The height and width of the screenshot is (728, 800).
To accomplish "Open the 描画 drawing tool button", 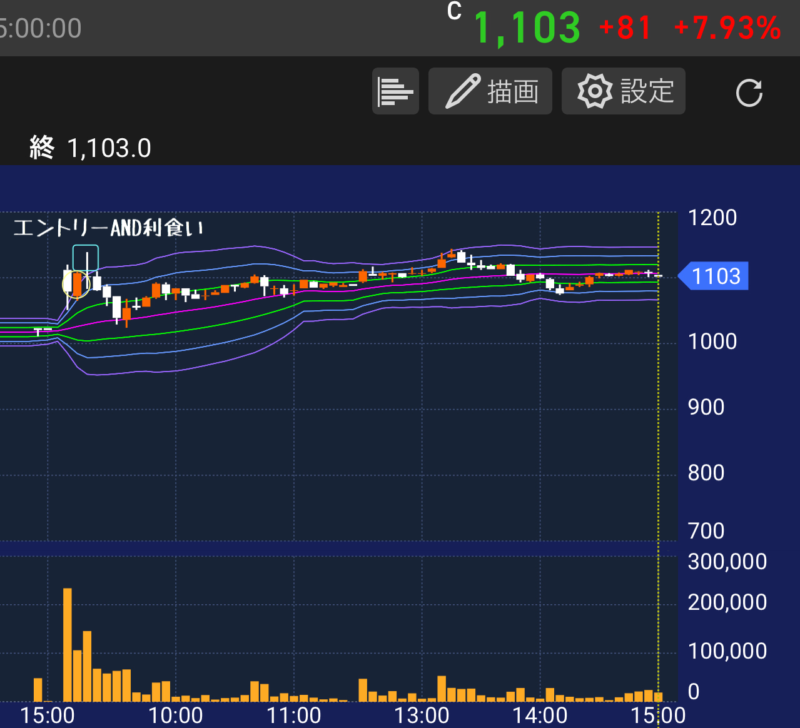I will coord(490,91).
